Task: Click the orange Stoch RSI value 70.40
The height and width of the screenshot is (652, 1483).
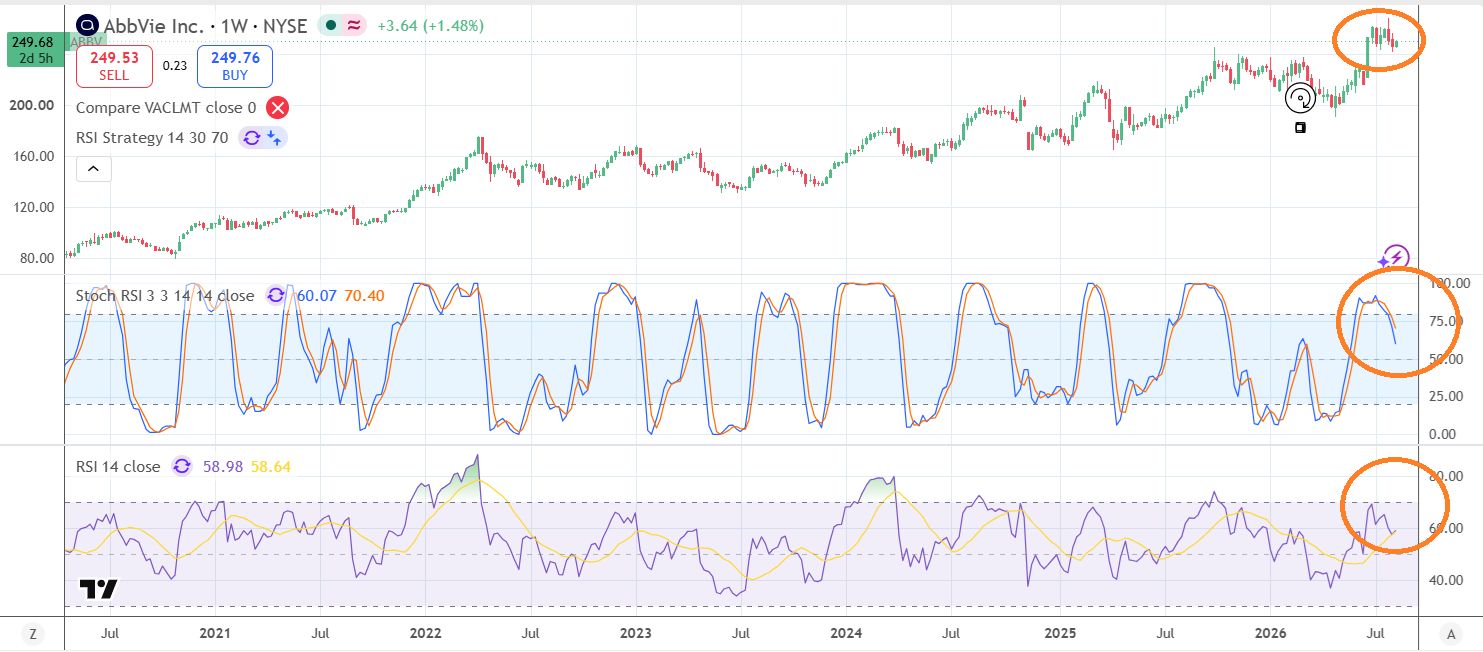Action: tap(364, 296)
